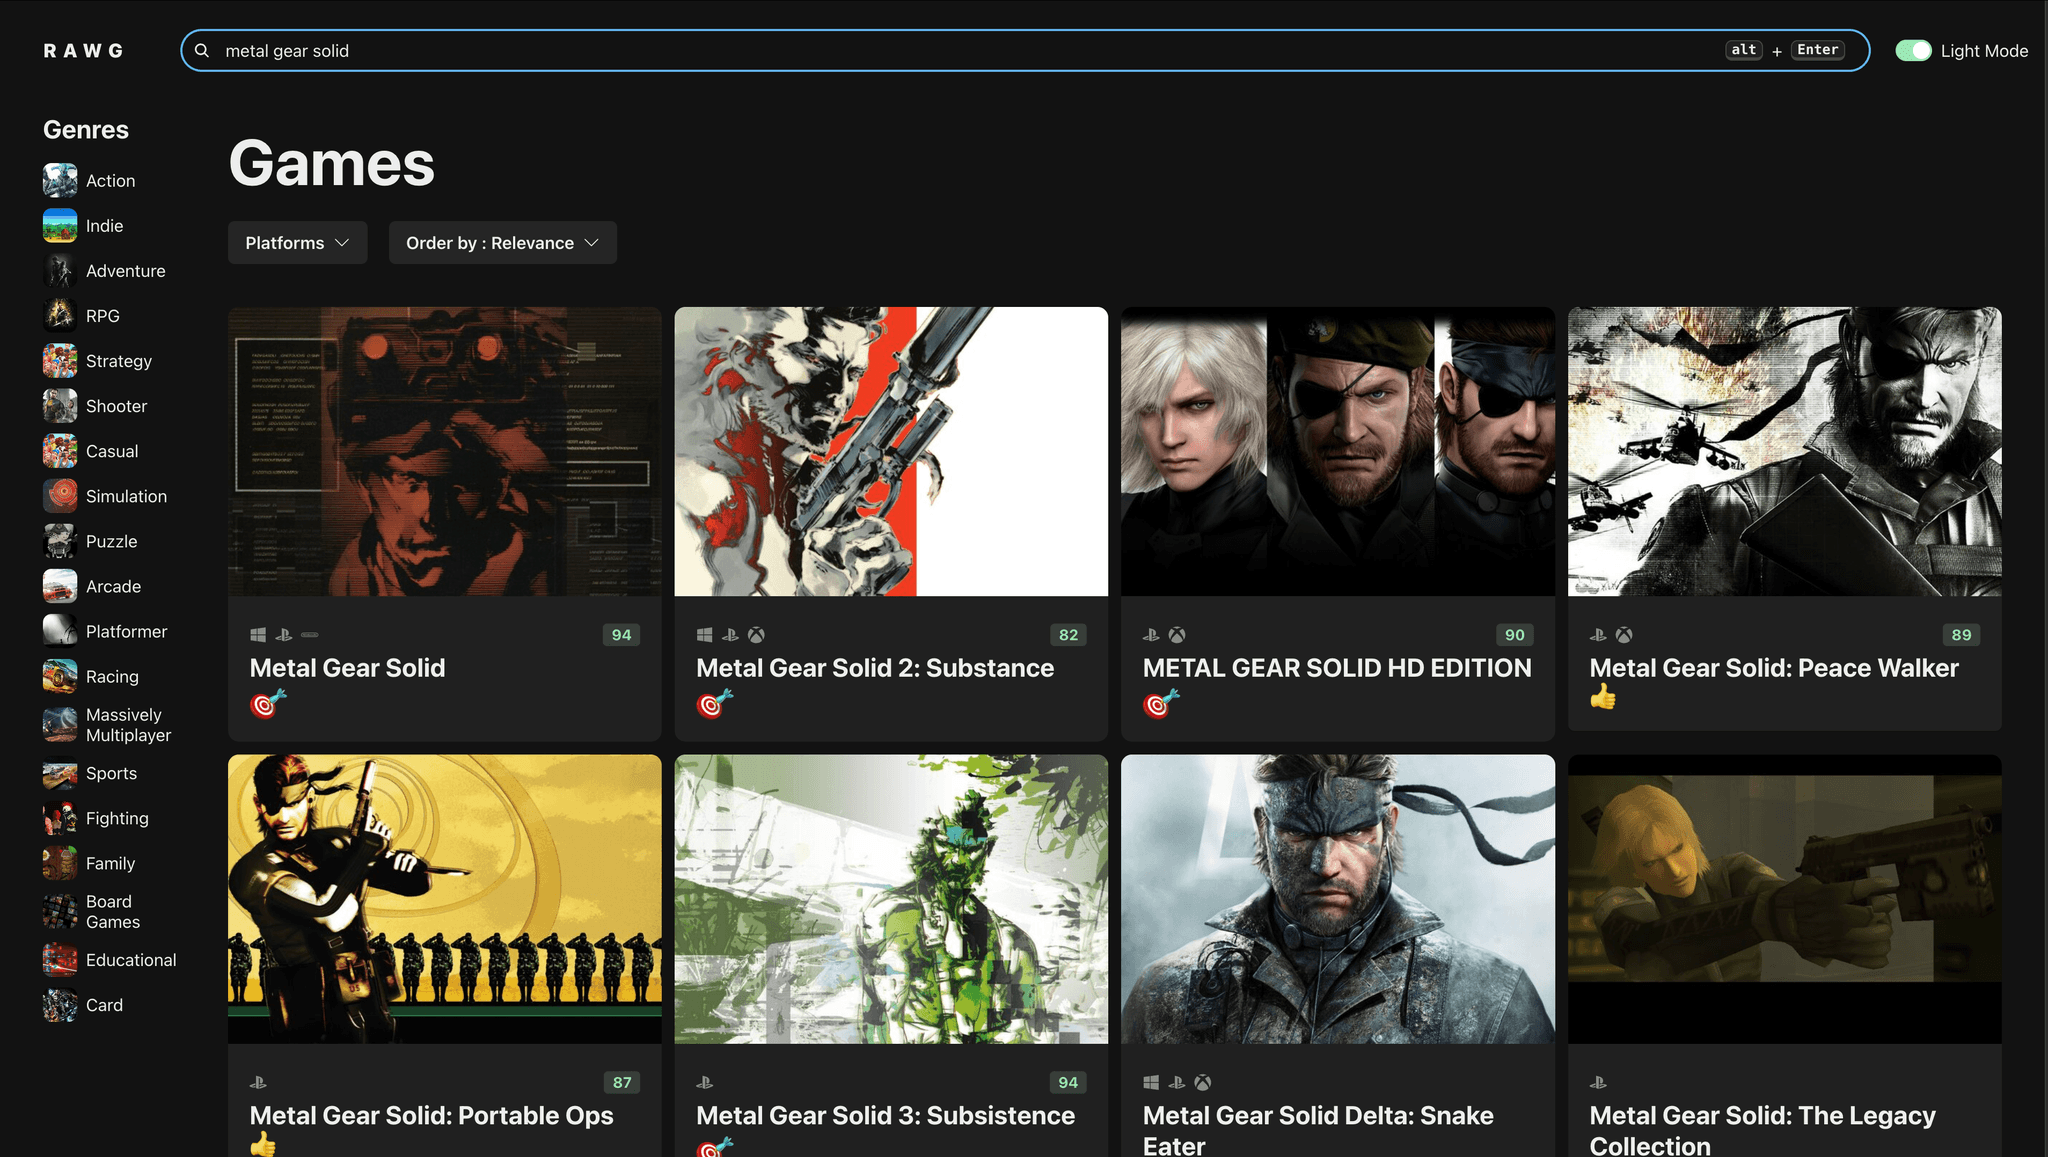Click Xbox icon on Metal Gear Solid: Peace Walker

click(x=1624, y=635)
